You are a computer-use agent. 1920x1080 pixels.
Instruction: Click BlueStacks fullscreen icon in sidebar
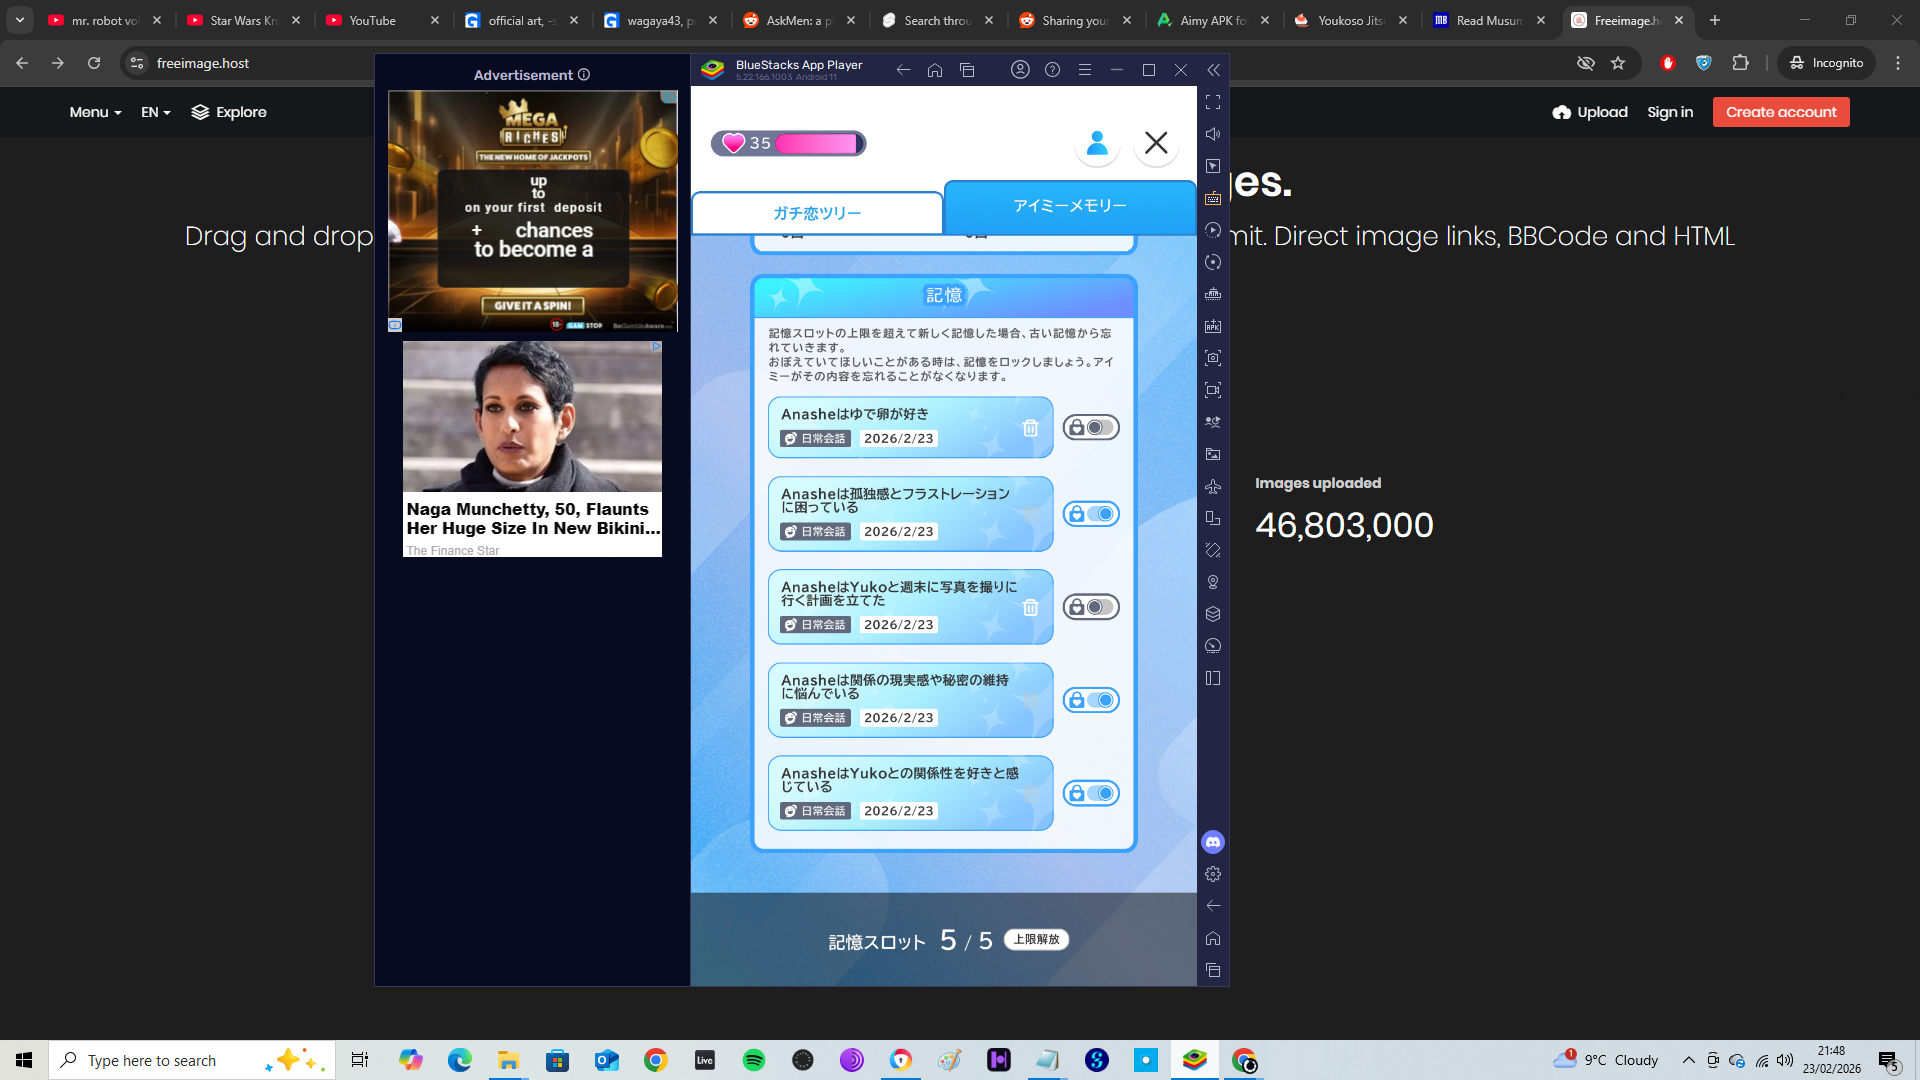coord(1213,102)
